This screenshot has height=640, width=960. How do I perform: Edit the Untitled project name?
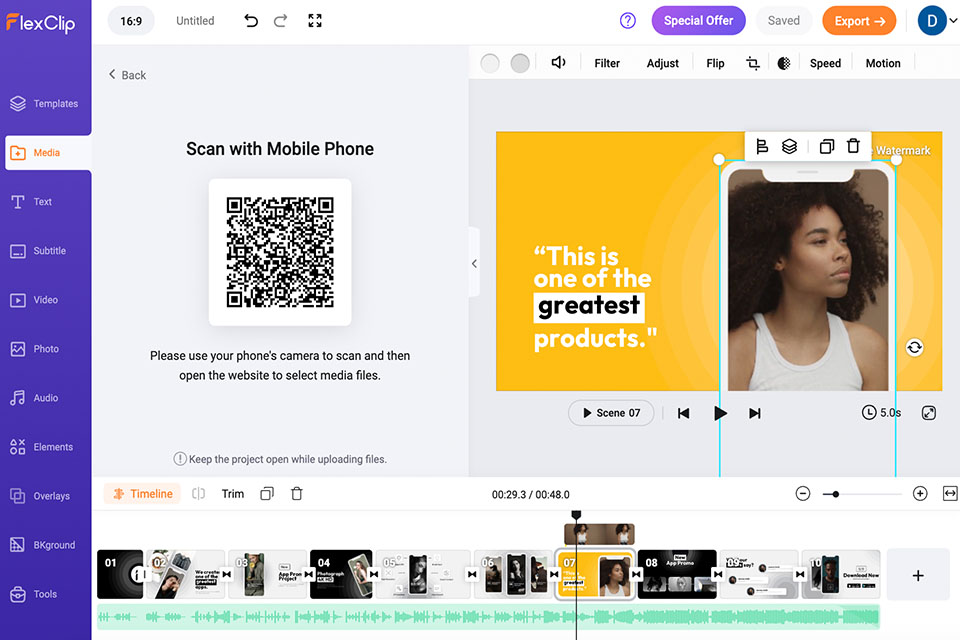pyautogui.click(x=195, y=21)
